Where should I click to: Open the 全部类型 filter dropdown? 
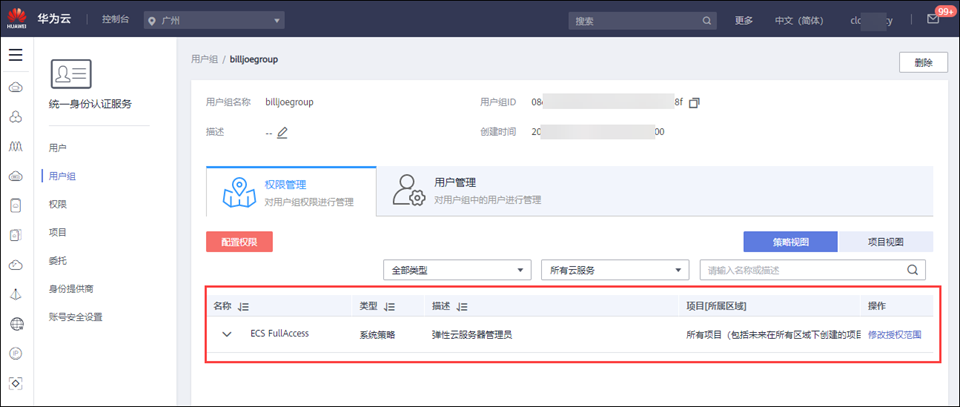[457, 270]
